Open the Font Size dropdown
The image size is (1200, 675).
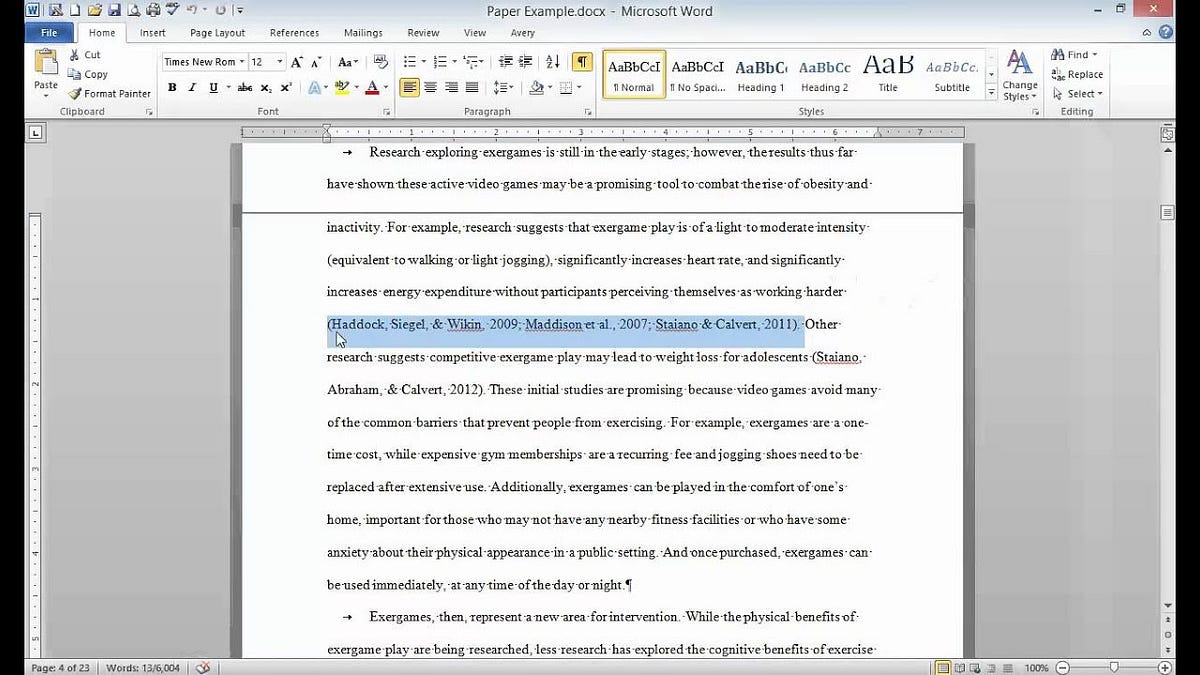[x=278, y=61]
